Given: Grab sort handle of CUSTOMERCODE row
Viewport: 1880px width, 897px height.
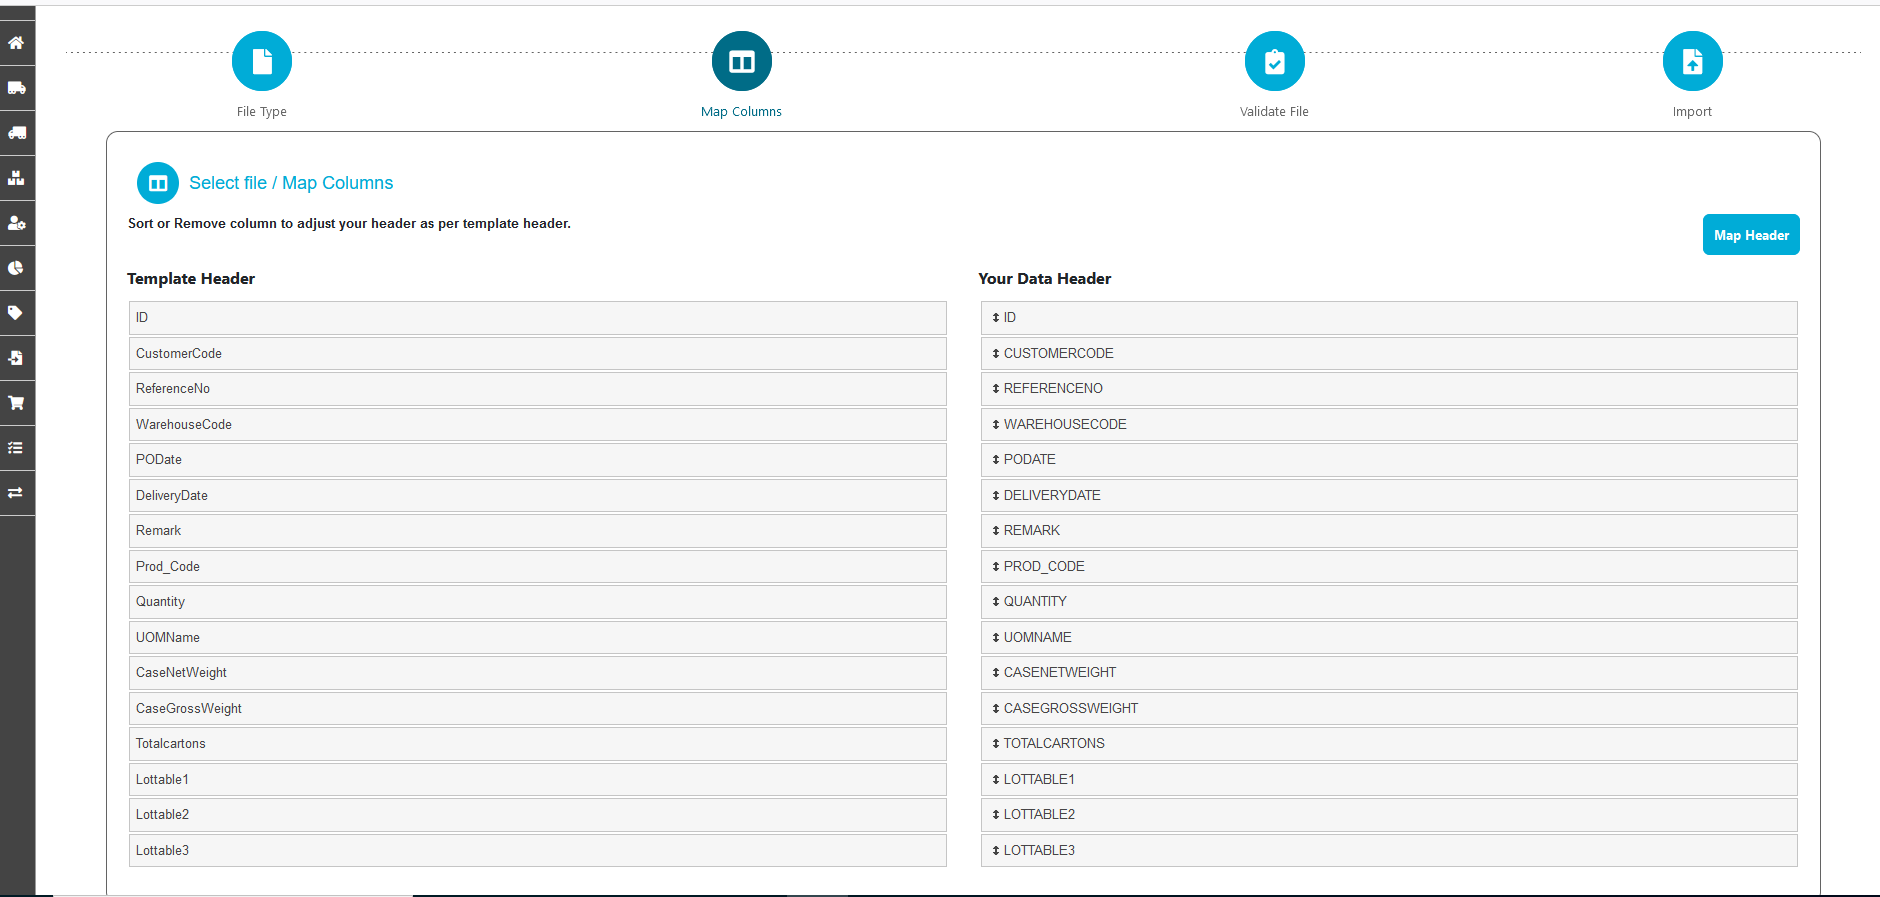Looking at the screenshot, I should click(996, 354).
